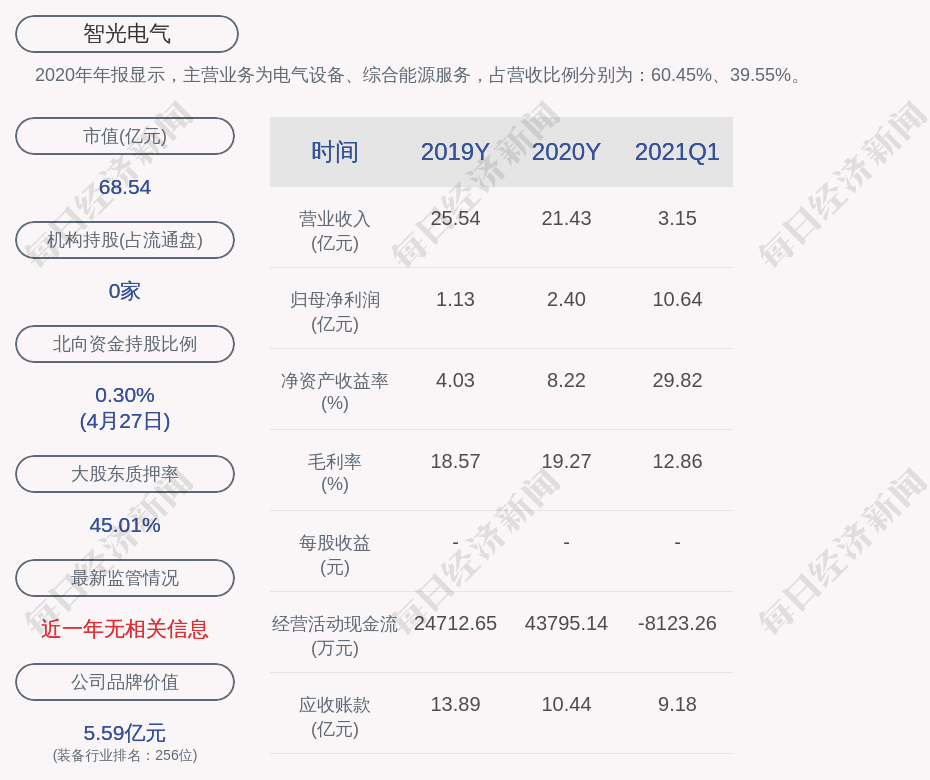This screenshot has height=780, width=930.
Task: Click the 时间 table header
Action: tap(335, 152)
